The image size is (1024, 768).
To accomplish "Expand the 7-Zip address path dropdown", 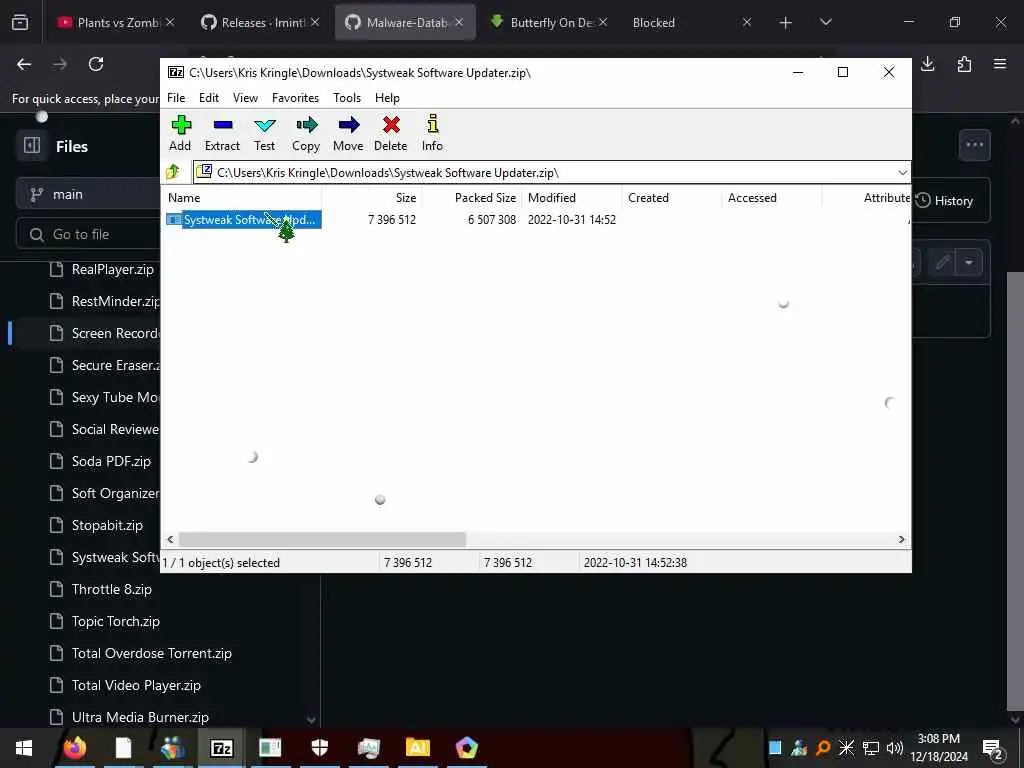I will coord(903,172).
